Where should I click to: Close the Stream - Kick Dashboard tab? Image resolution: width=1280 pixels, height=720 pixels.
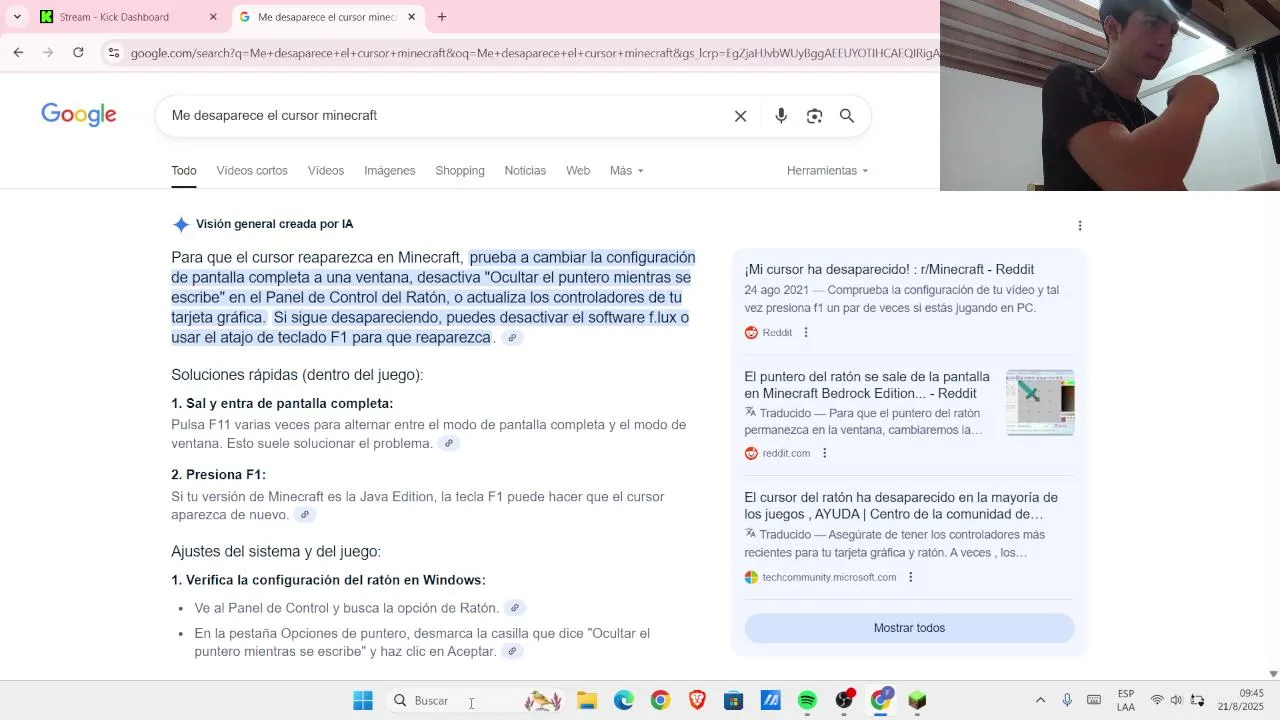(213, 17)
